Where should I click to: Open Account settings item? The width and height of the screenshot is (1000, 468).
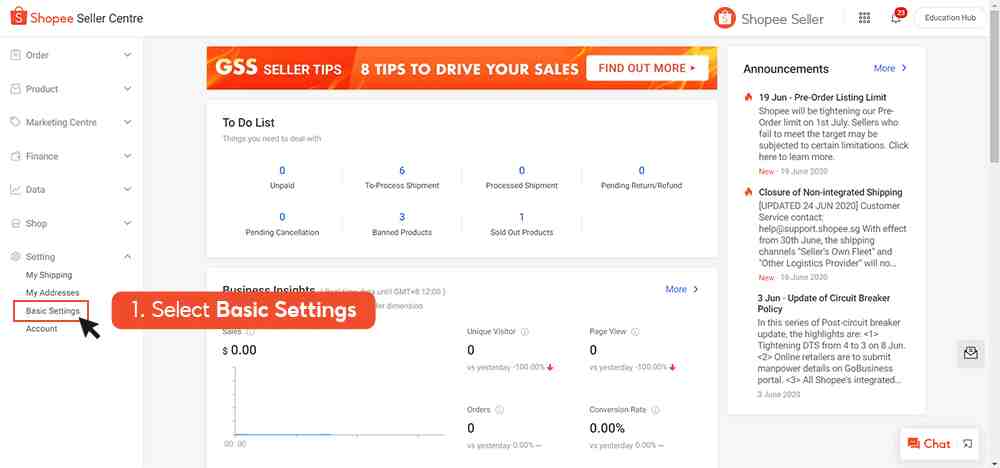click(41, 329)
